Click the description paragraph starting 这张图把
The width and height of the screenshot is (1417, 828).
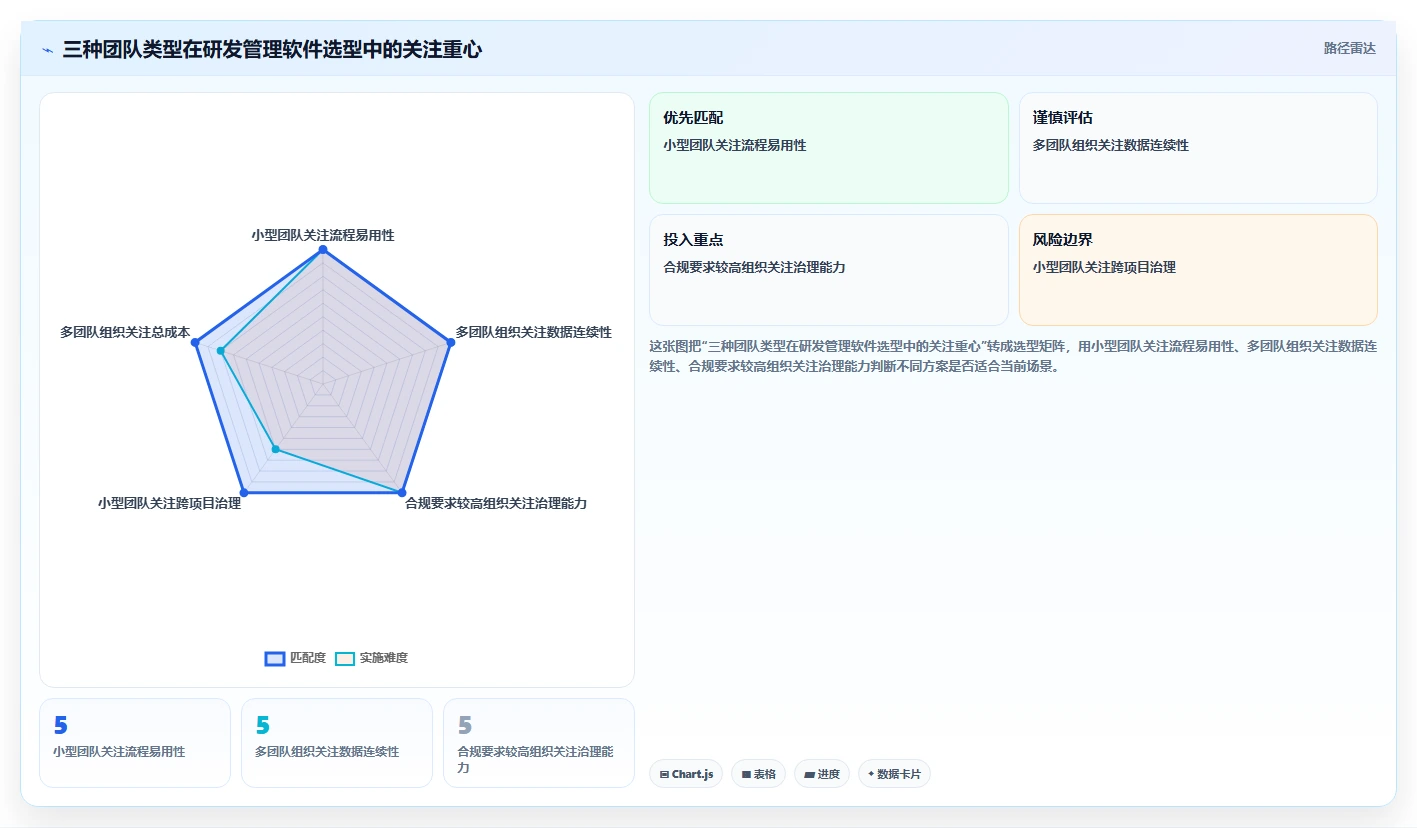coord(1013,356)
